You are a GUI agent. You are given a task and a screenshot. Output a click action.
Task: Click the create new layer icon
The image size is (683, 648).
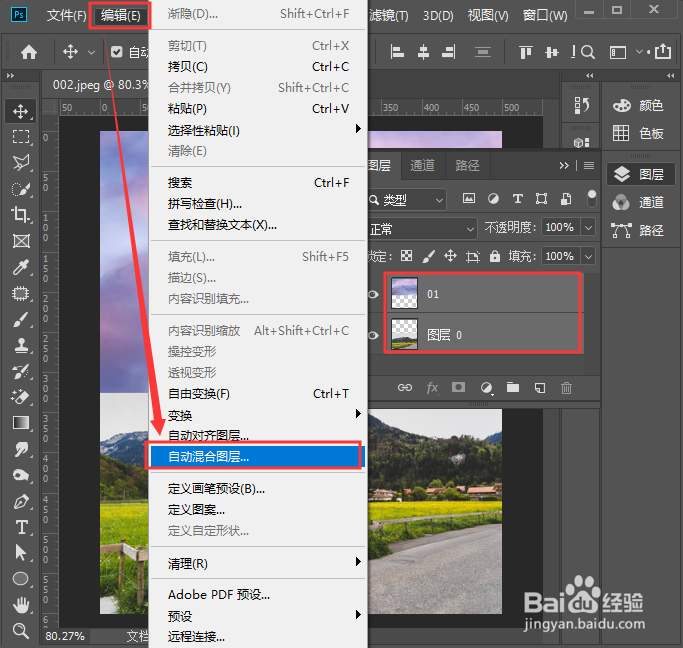coord(540,388)
